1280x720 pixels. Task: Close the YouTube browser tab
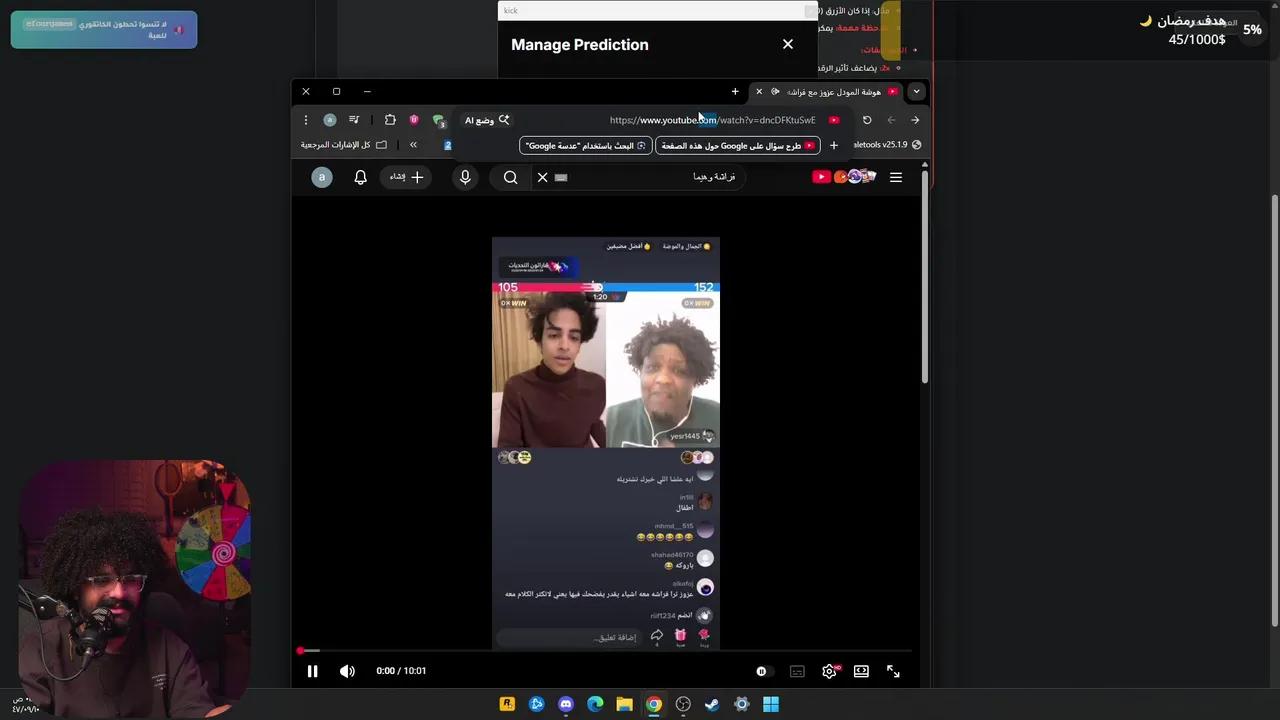(x=759, y=92)
